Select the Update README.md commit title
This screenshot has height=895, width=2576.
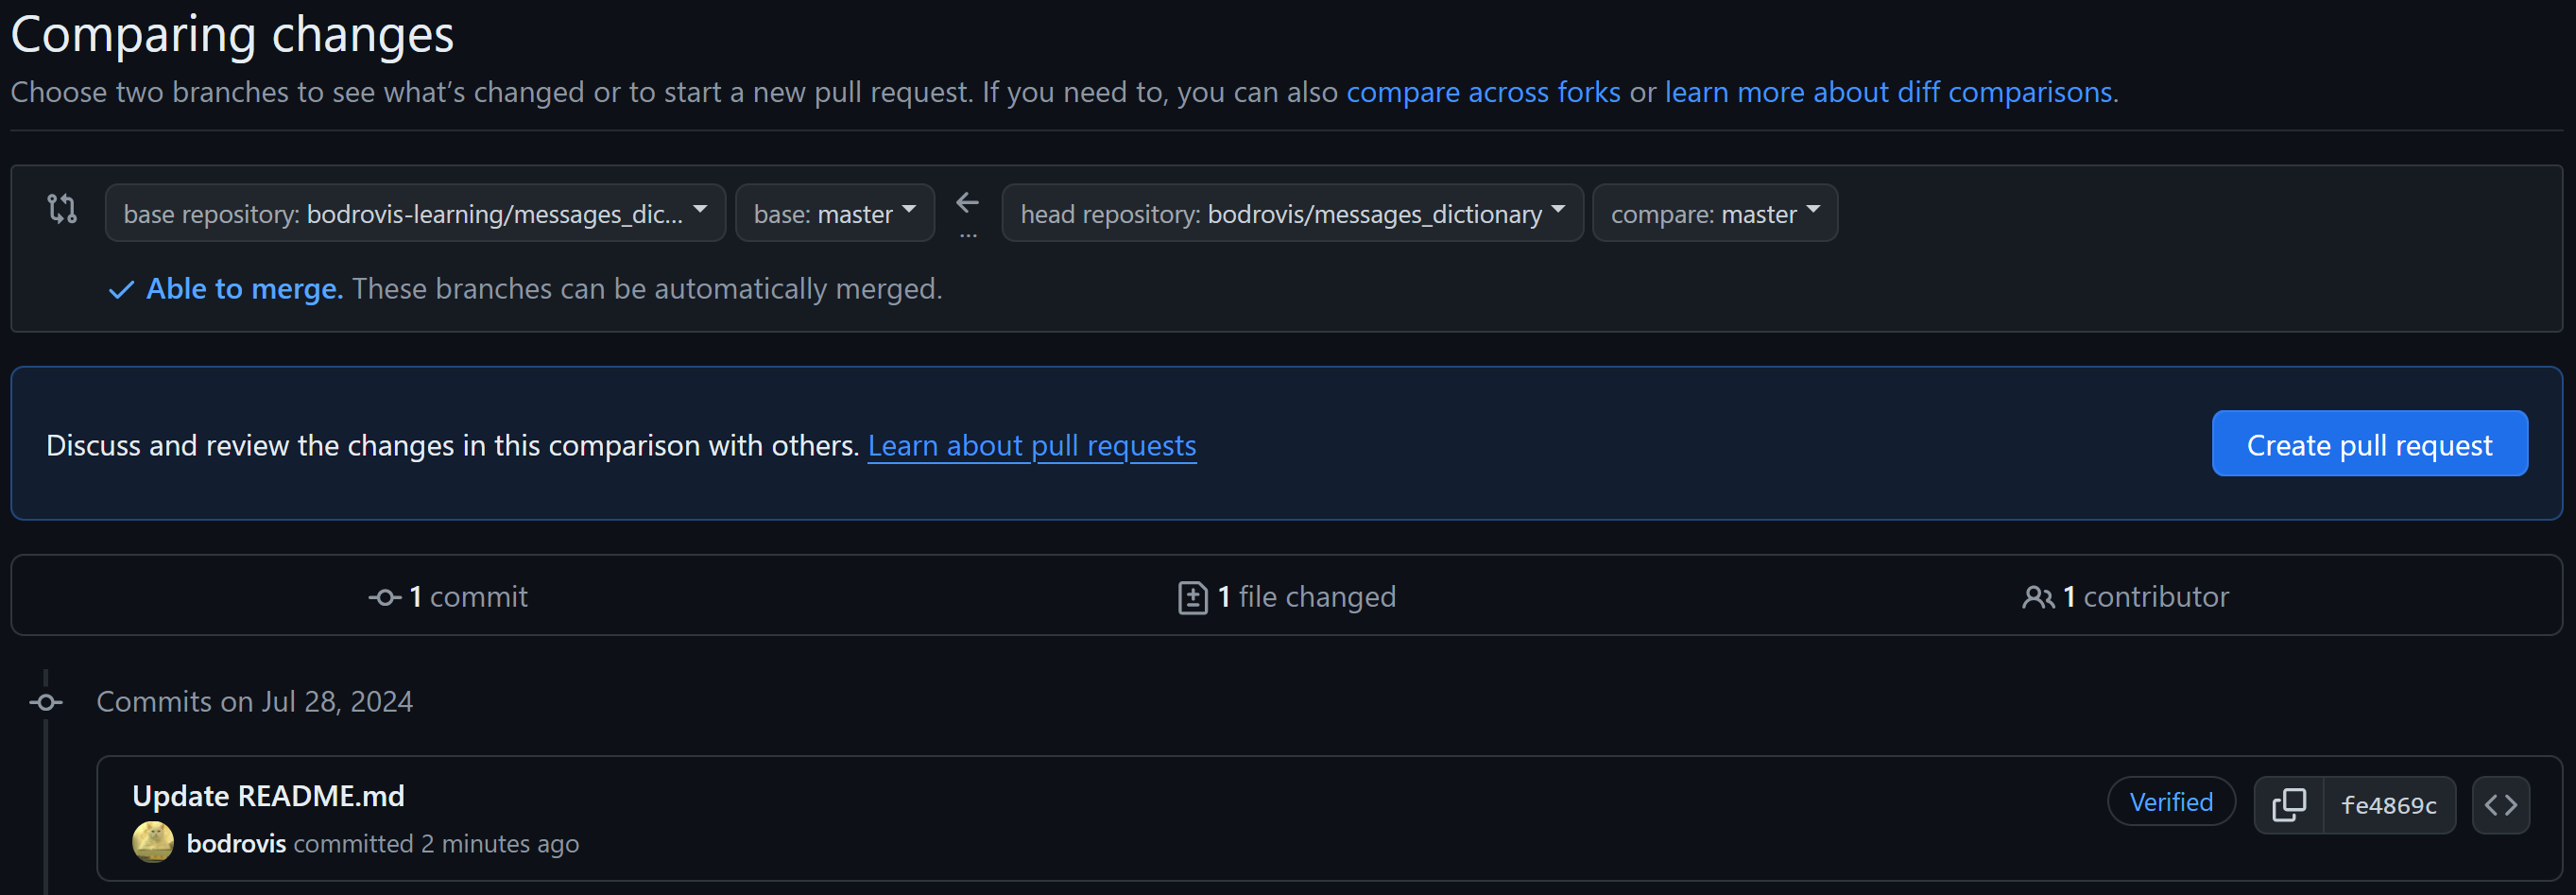pos(268,795)
